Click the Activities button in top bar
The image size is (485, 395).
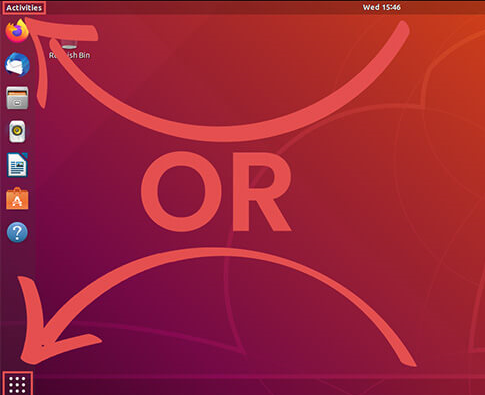click(x=24, y=8)
